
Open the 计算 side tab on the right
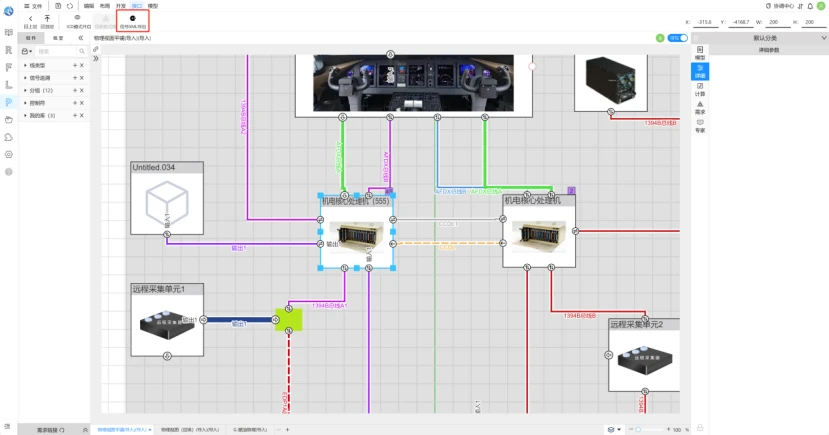click(700, 89)
